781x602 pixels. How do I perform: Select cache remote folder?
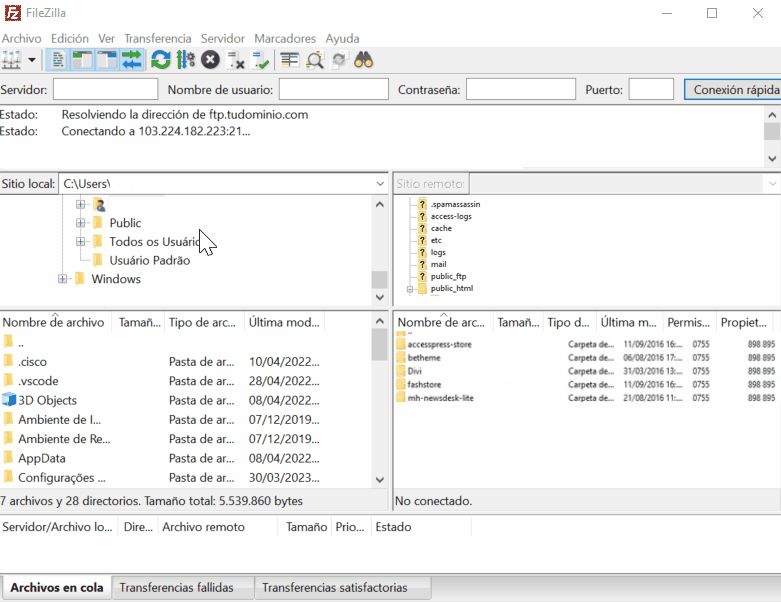click(x=441, y=228)
